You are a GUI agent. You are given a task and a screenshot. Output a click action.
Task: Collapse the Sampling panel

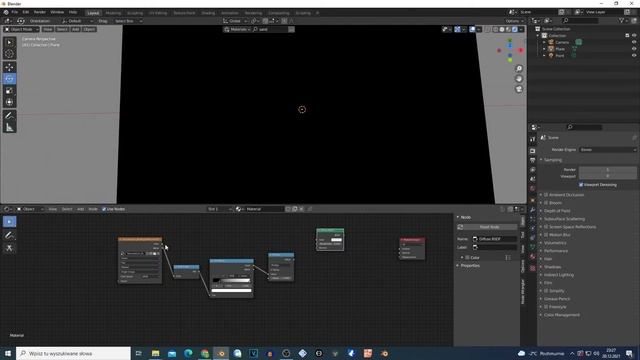553,160
